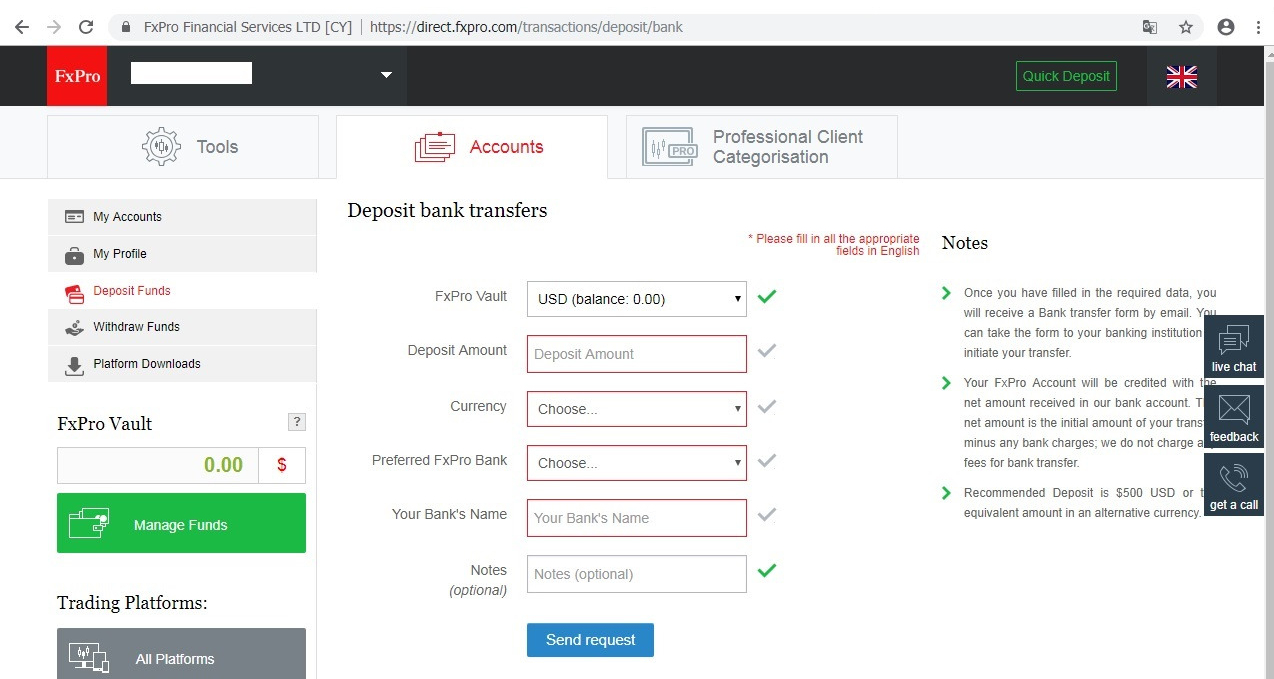Go back with the browser back arrow
The width and height of the screenshot is (1274, 679).
point(21,27)
